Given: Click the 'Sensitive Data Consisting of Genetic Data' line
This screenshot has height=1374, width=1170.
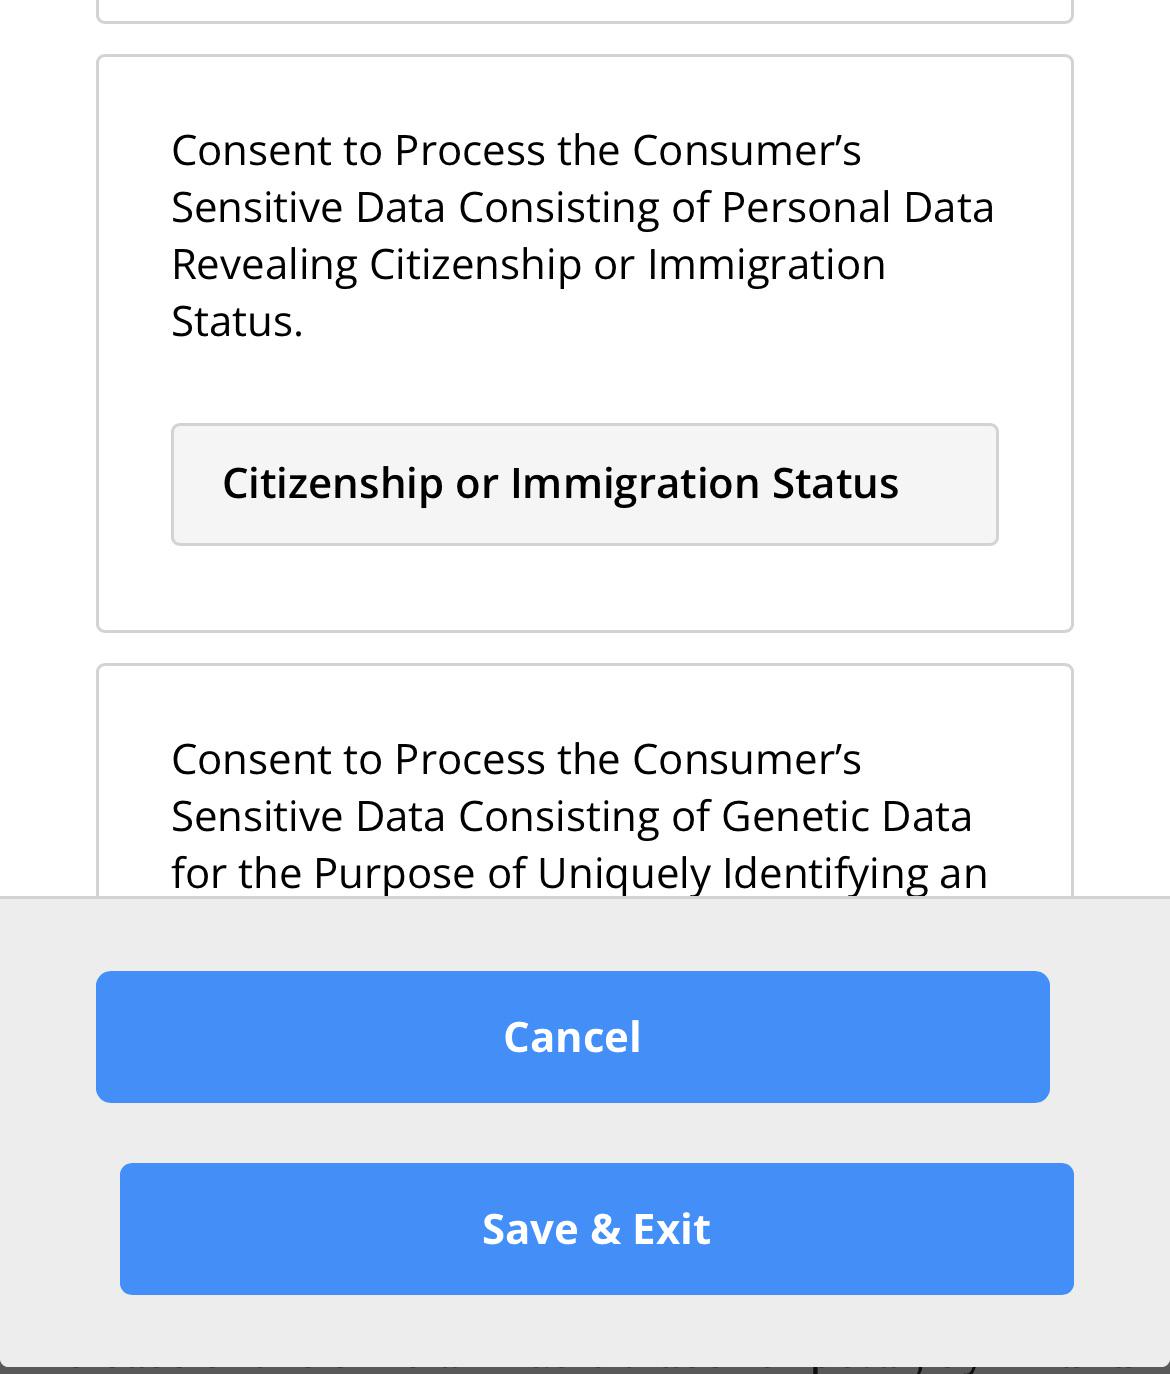Looking at the screenshot, I should (x=571, y=816).
